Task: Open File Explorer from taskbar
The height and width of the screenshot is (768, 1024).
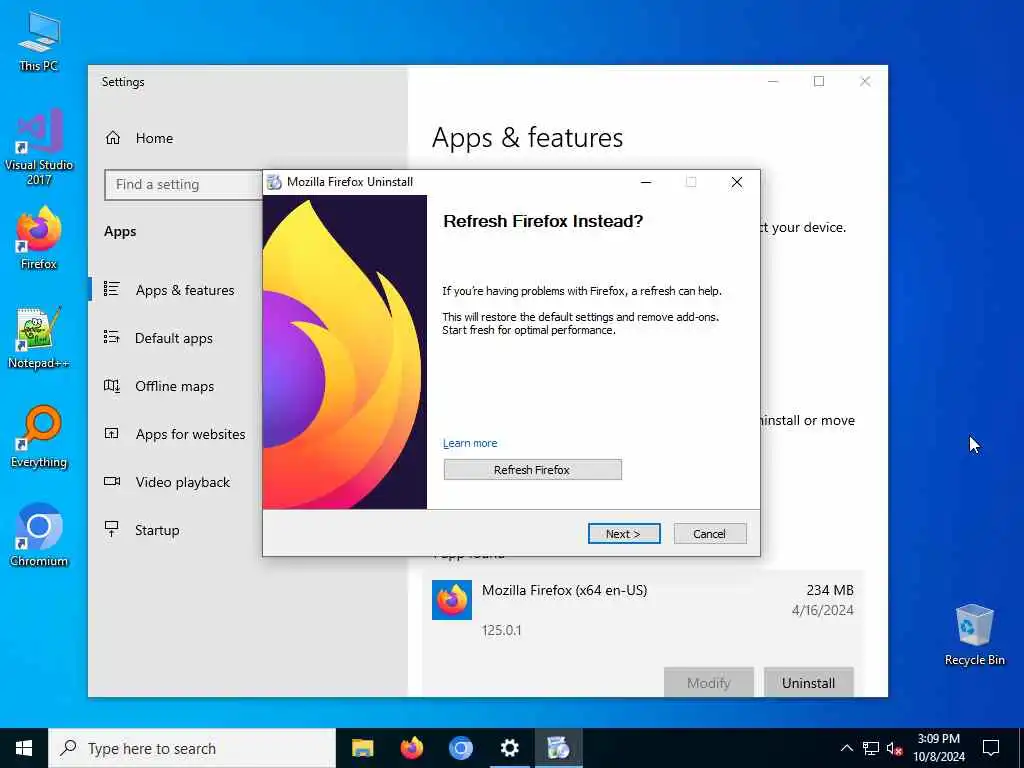Action: pyautogui.click(x=362, y=748)
